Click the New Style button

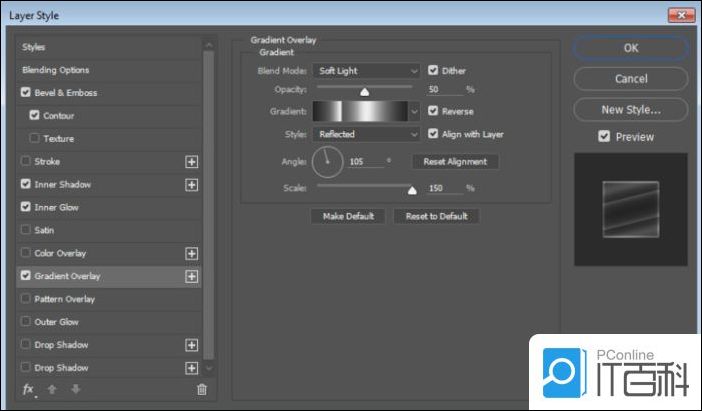click(x=630, y=109)
